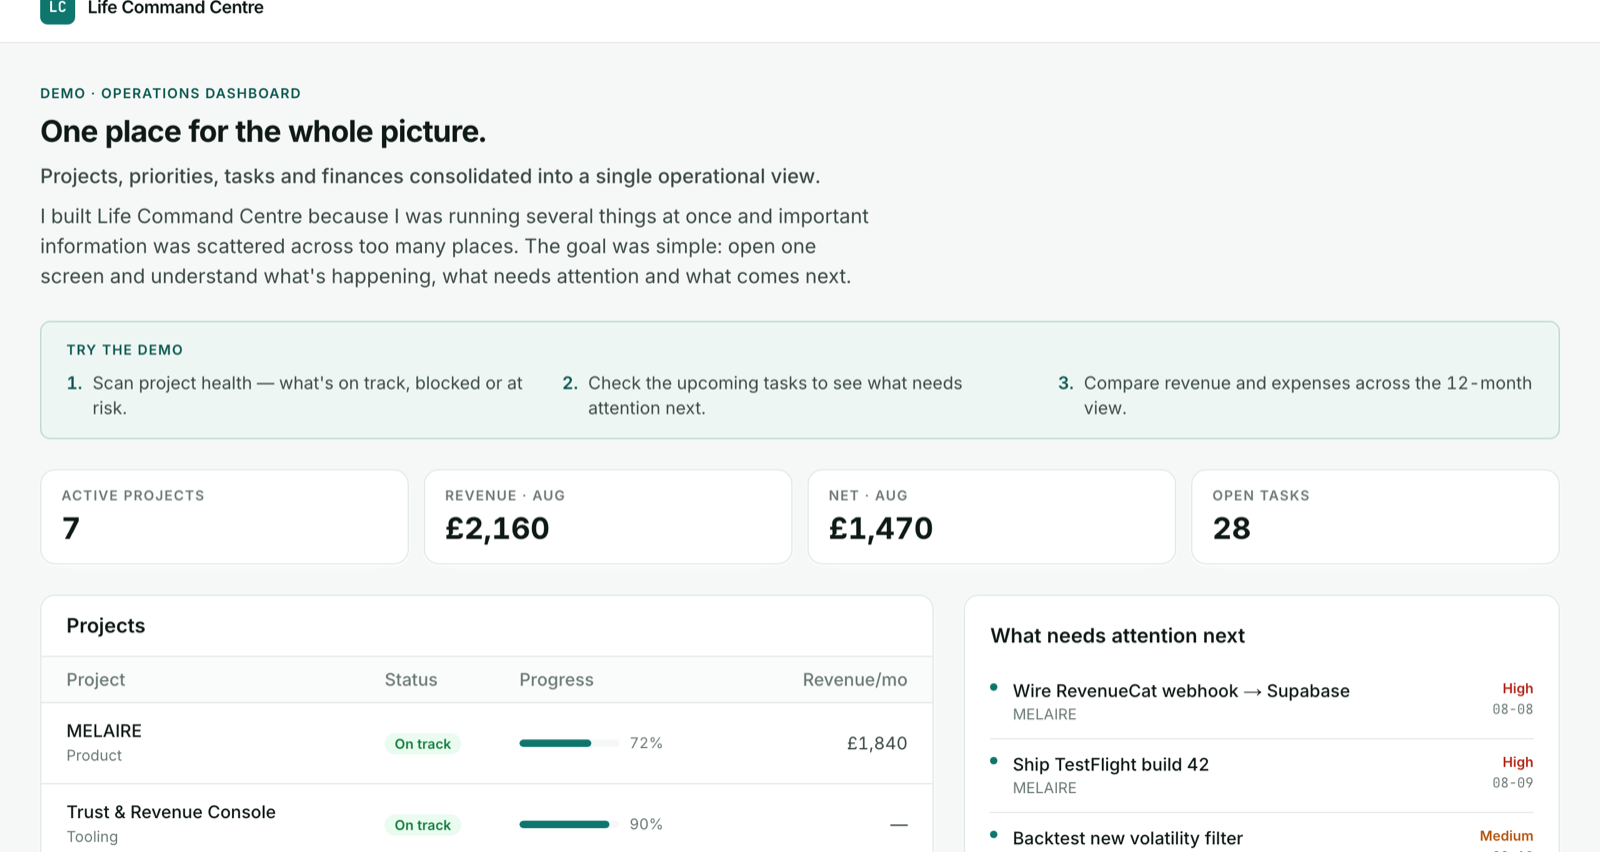
Task: Click demo step 1 about project health
Action: point(295,395)
